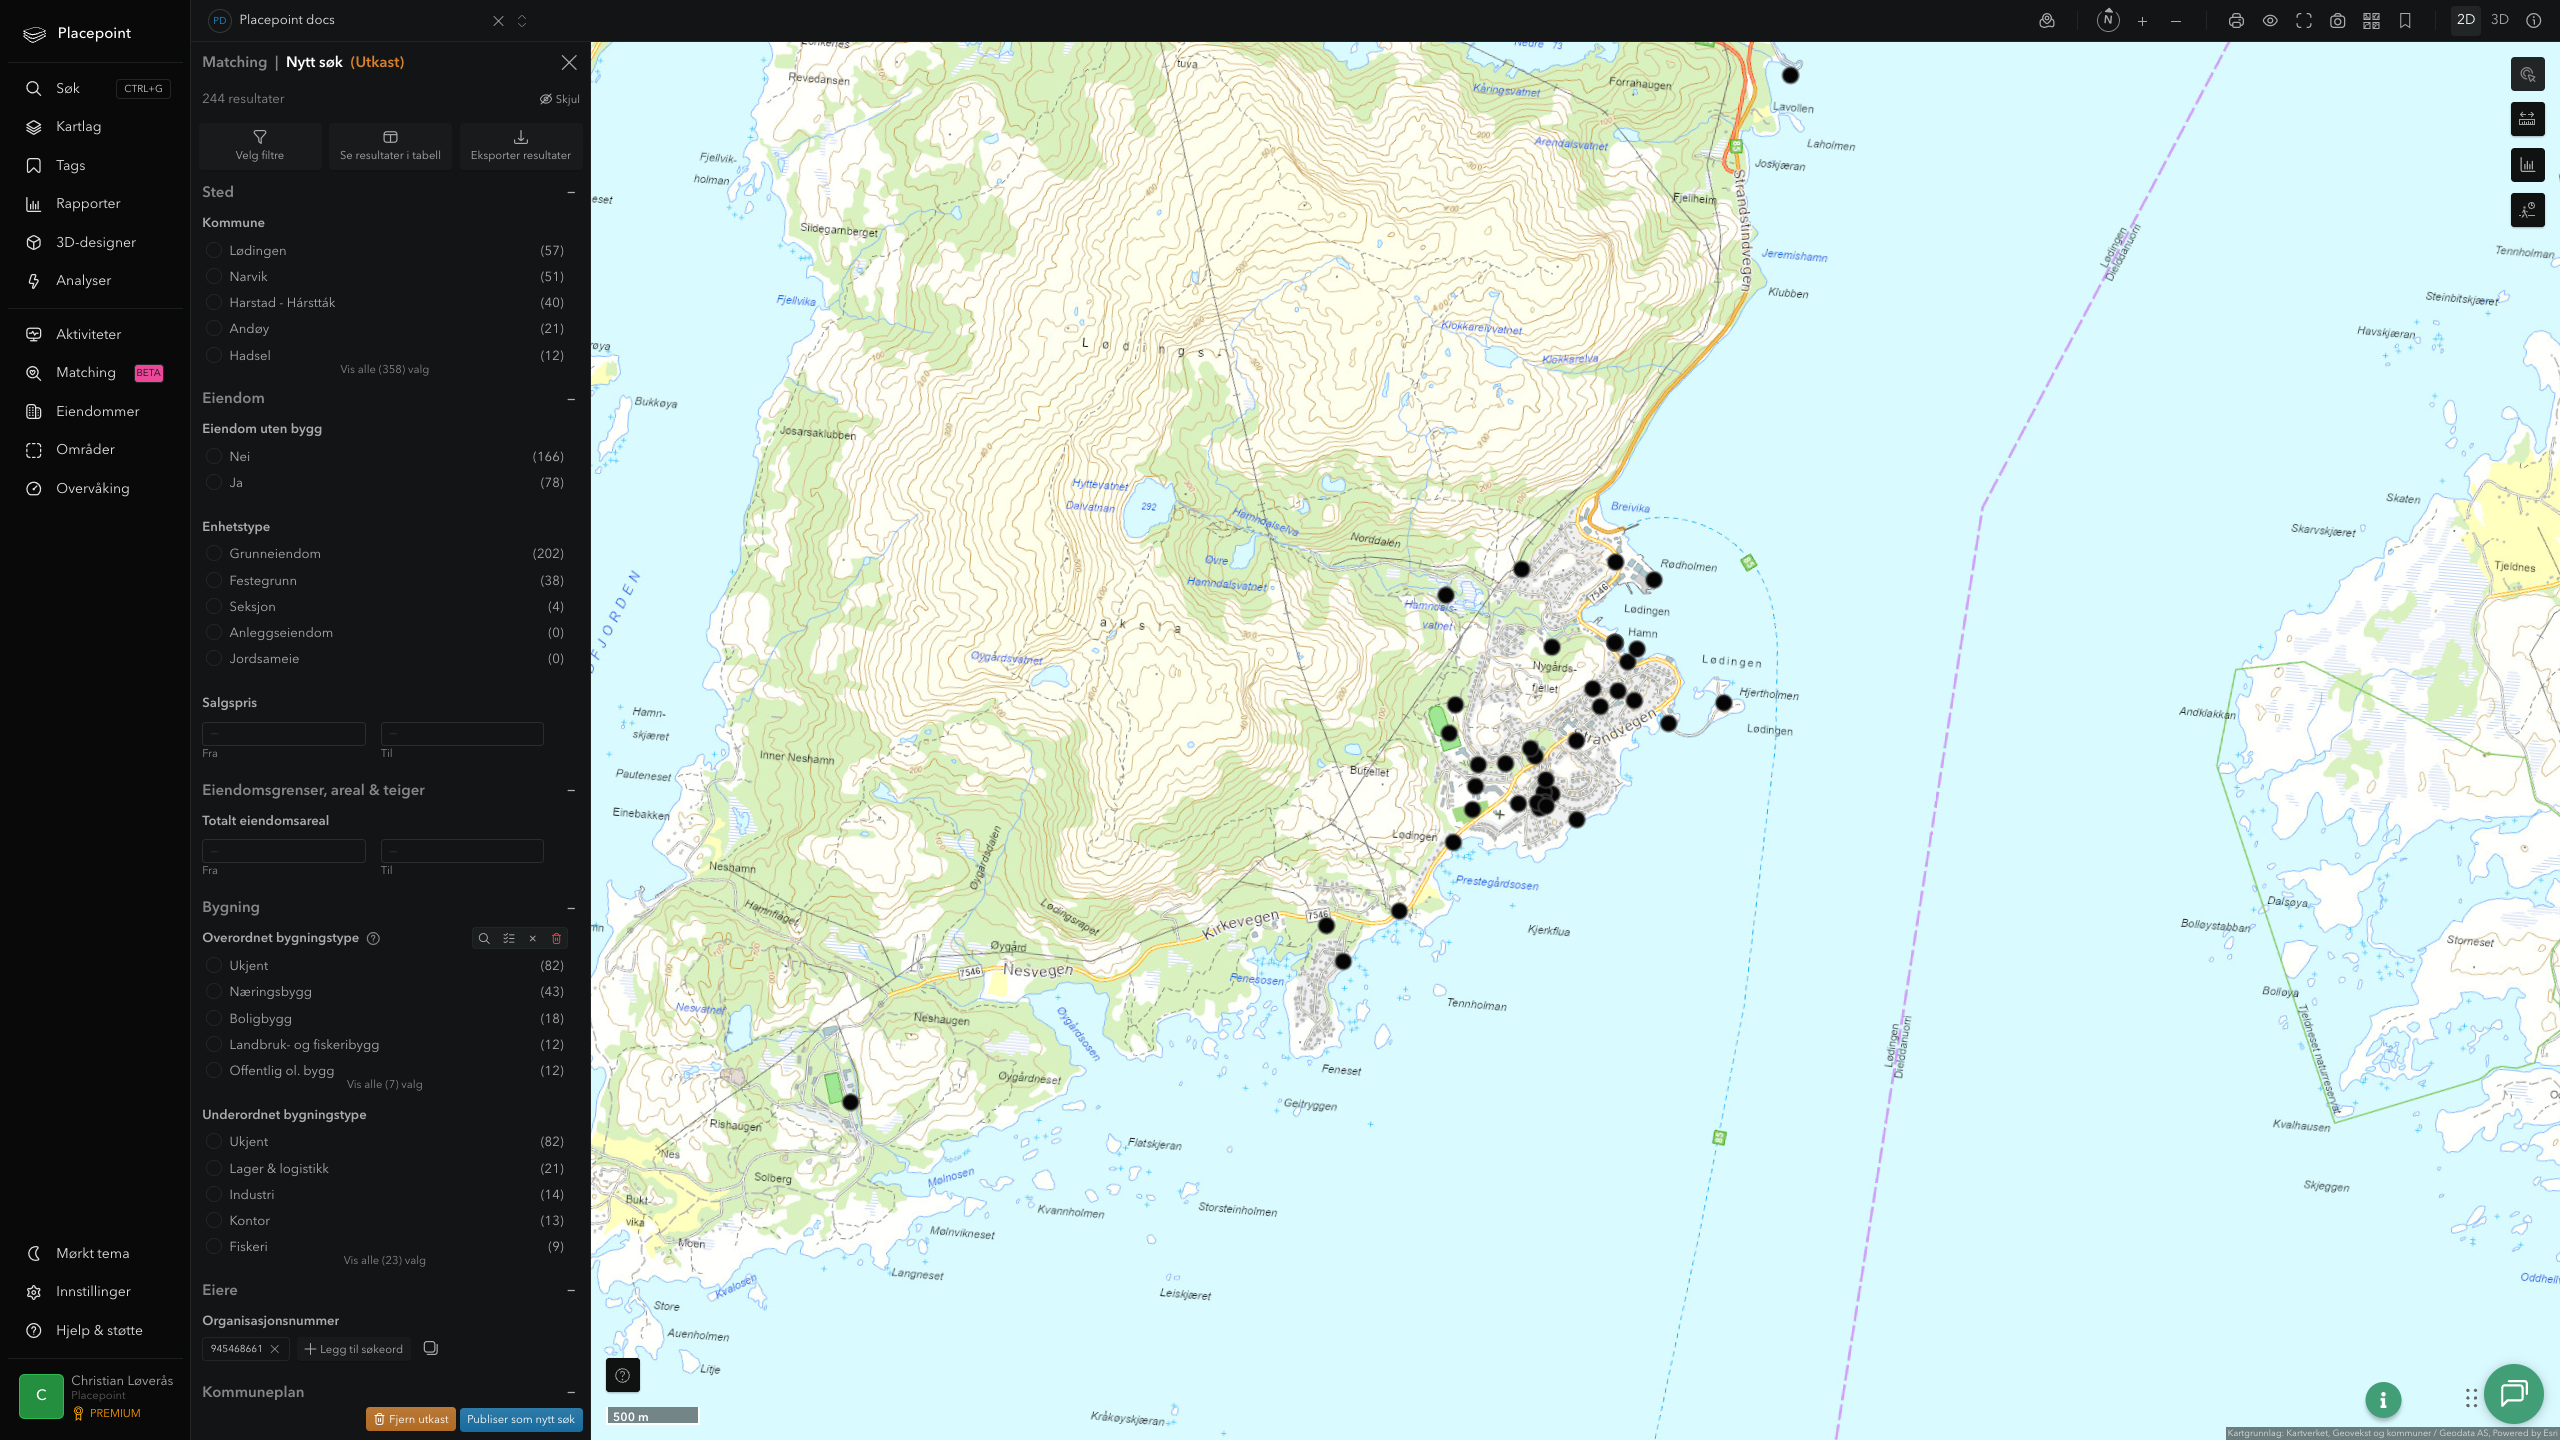Viewport: 2560px width, 1440px height.
Task: Remove organisasjonsnummer 945468661 tag
Action: (x=275, y=1349)
